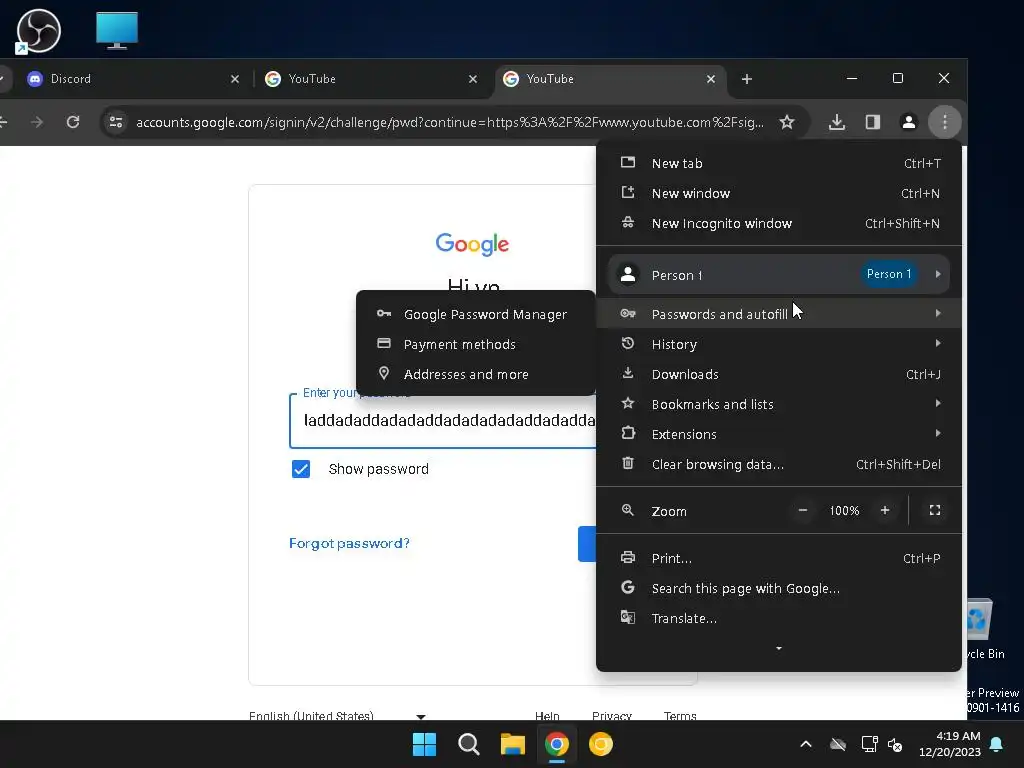The height and width of the screenshot is (768, 1024).
Task: Close the active YouTube tab
Action: 711,79
